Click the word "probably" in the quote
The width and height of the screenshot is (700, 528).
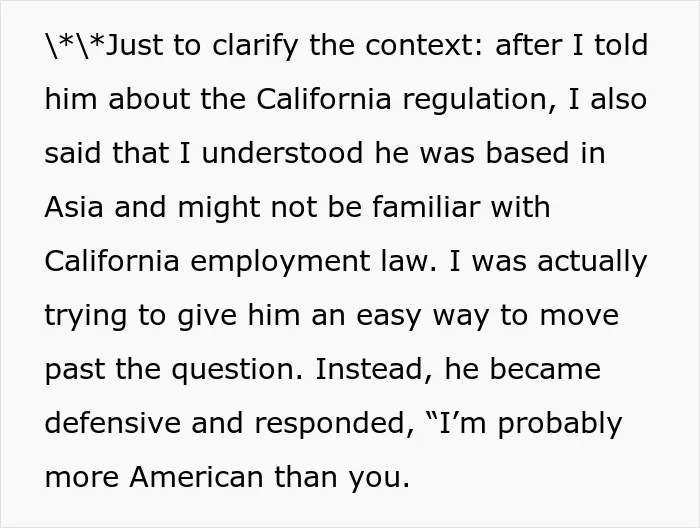560,424
